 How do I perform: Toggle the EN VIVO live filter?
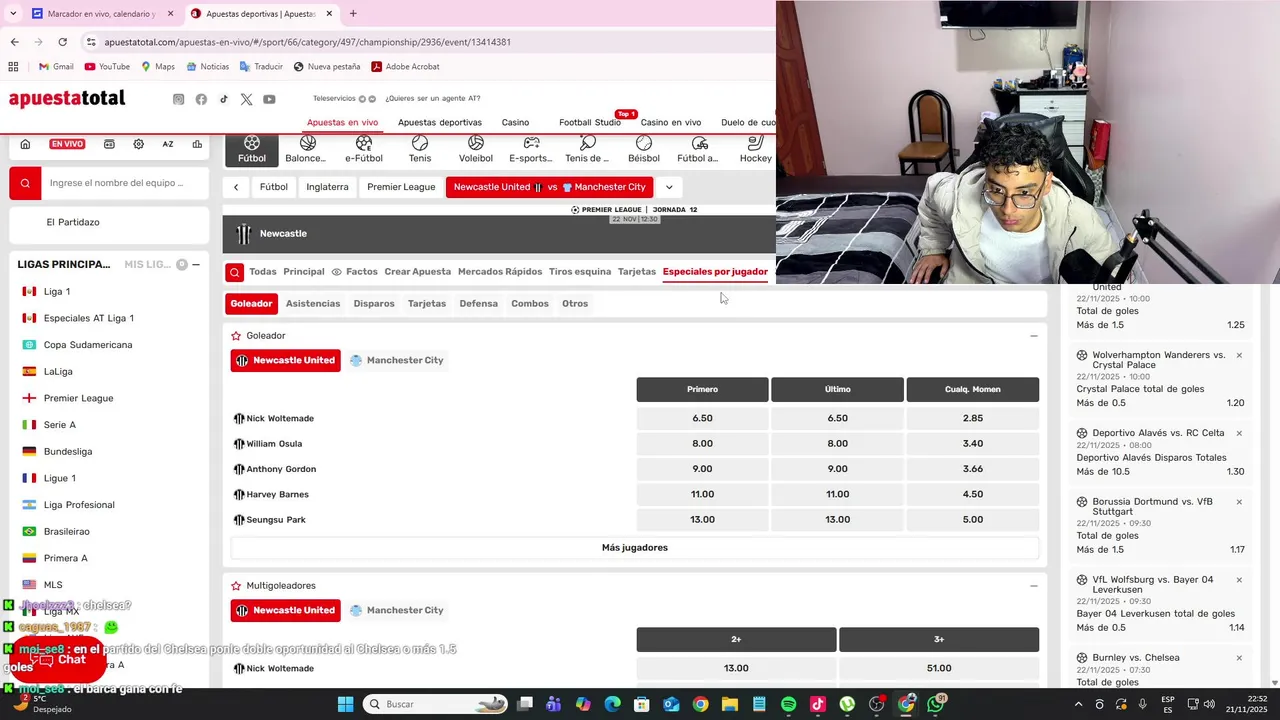tap(67, 144)
